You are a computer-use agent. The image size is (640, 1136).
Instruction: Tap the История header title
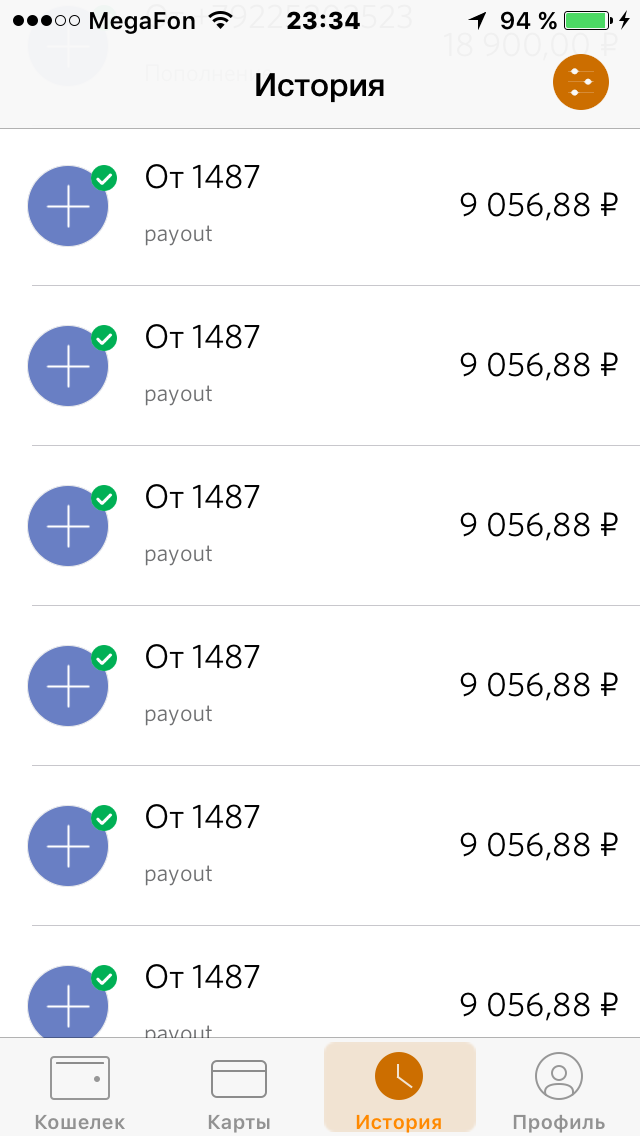pos(319,85)
